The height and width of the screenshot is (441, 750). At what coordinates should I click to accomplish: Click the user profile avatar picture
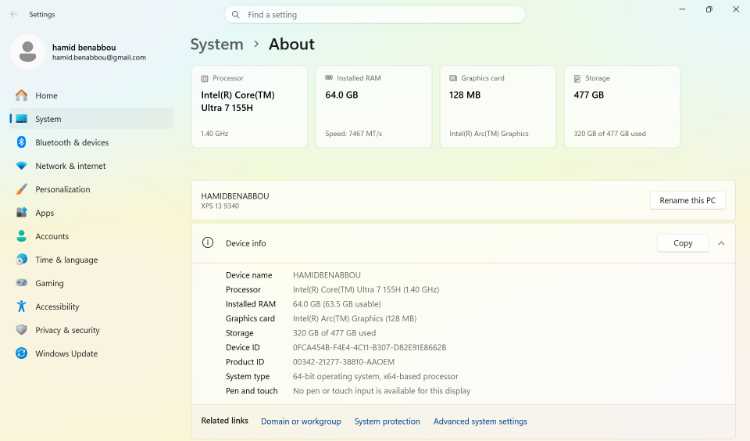(27, 52)
